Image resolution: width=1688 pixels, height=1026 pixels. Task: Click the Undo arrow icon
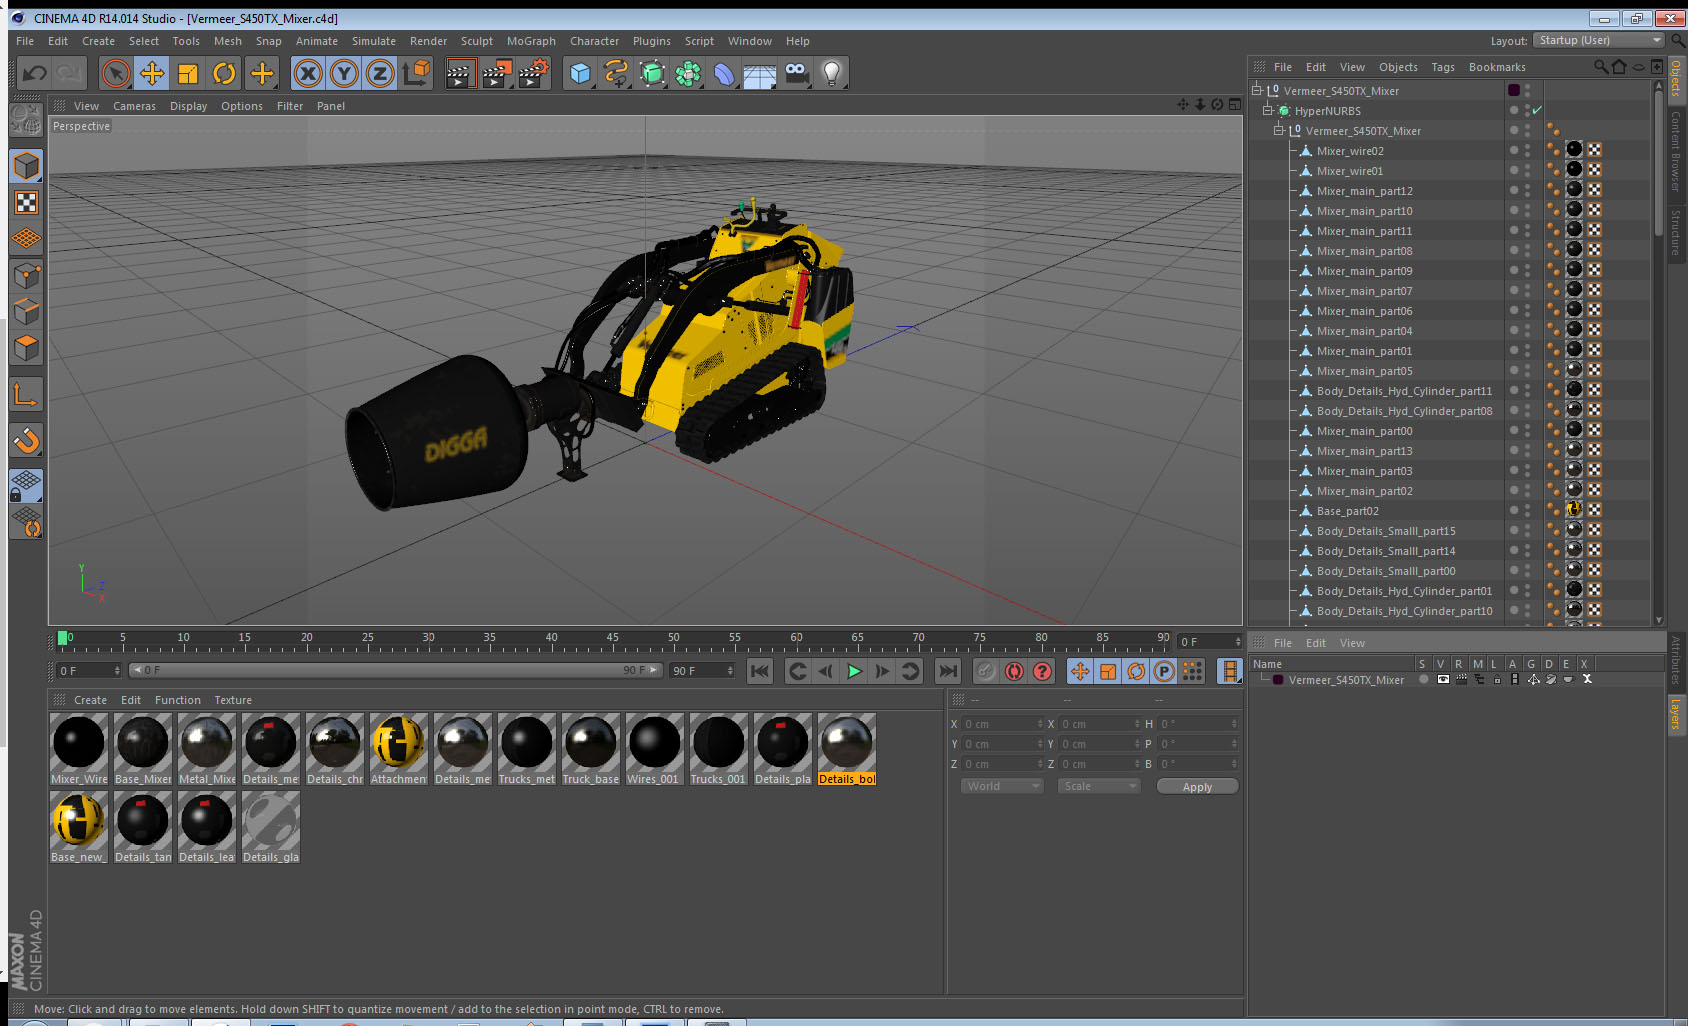coord(35,73)
